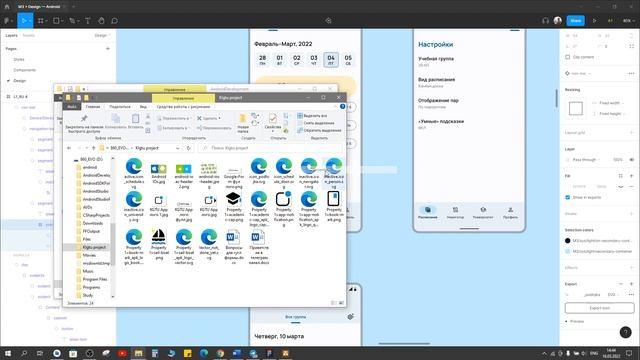This screenshot has width=640, height=360.
Task: Click Explorer refresh button
Action: (x=189, y=148)
